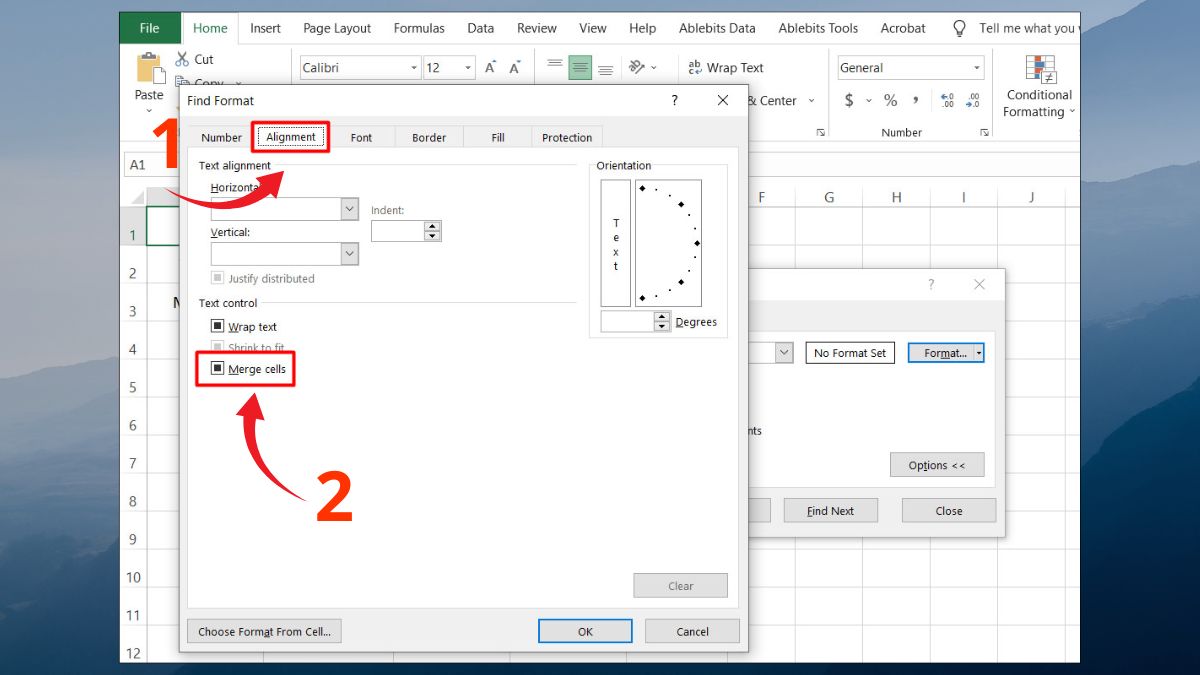1200x675 pixels.
Task: Click Cancel in the Find Format dialog
Action: tap(692, 631)
